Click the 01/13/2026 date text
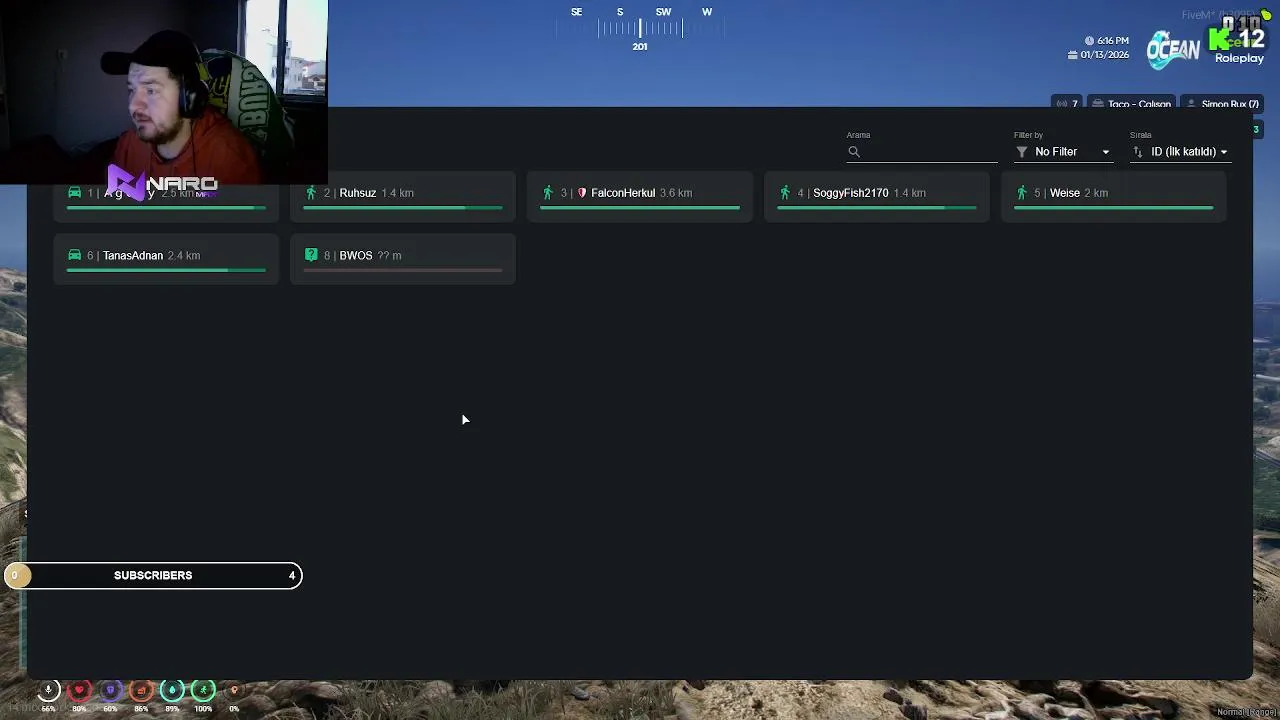 point(1105,55)
